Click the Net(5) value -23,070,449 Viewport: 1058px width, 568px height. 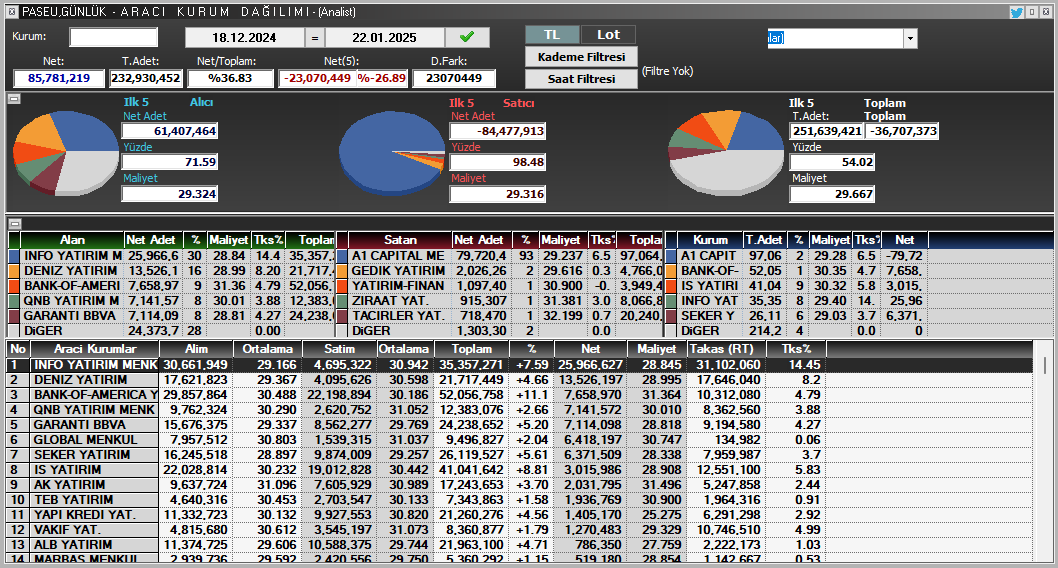(x=317, y=78)
